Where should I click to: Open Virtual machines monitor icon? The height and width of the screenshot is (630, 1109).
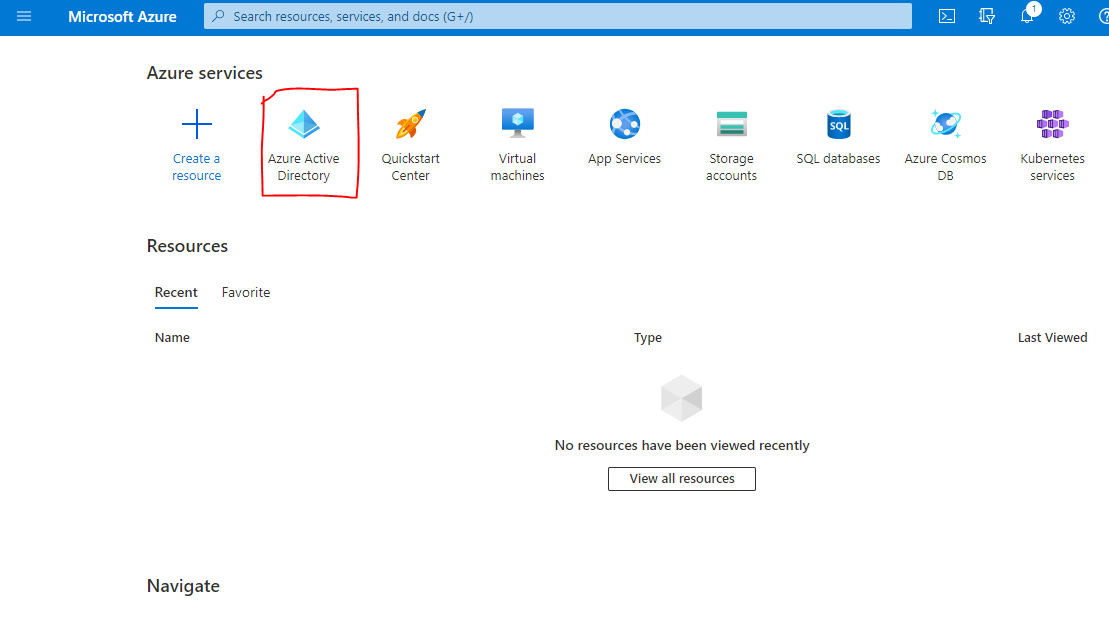pos(518,124)
